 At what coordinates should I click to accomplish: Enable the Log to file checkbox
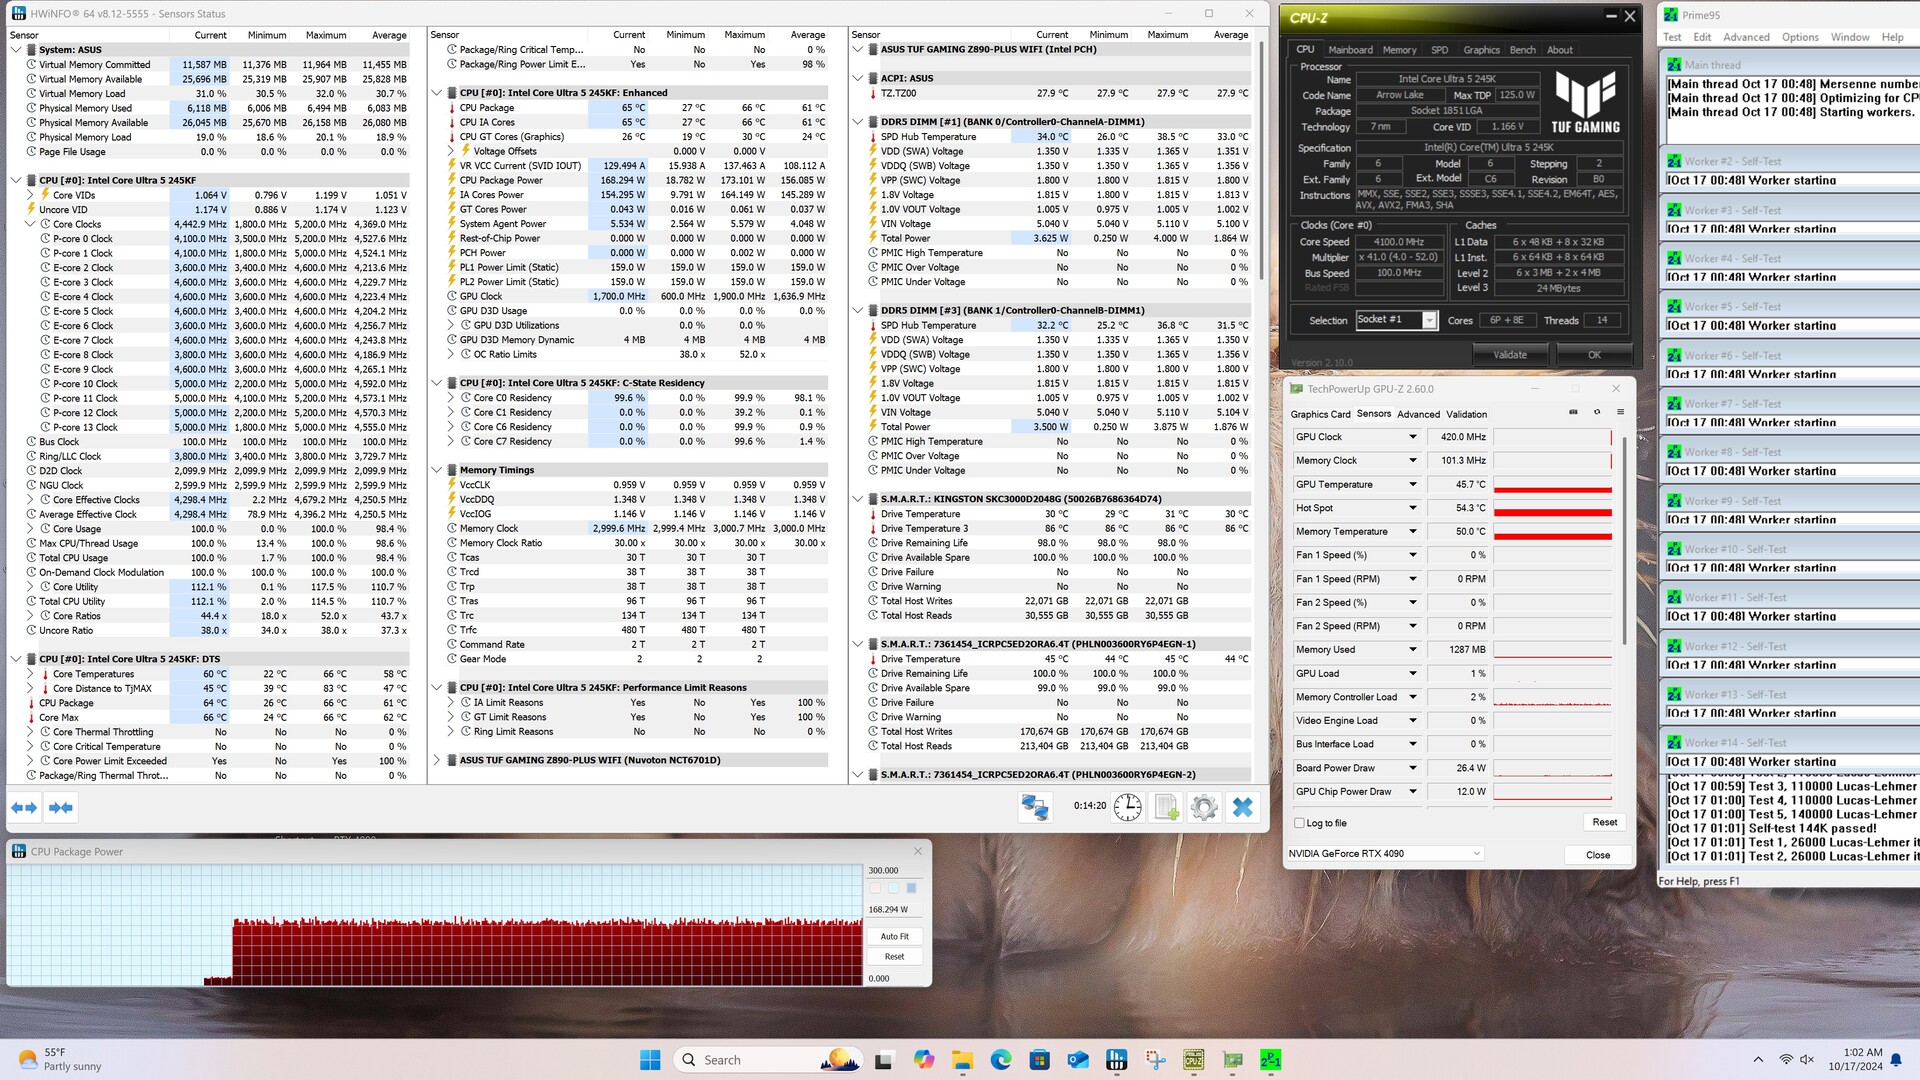click(x=1299, y=823)
